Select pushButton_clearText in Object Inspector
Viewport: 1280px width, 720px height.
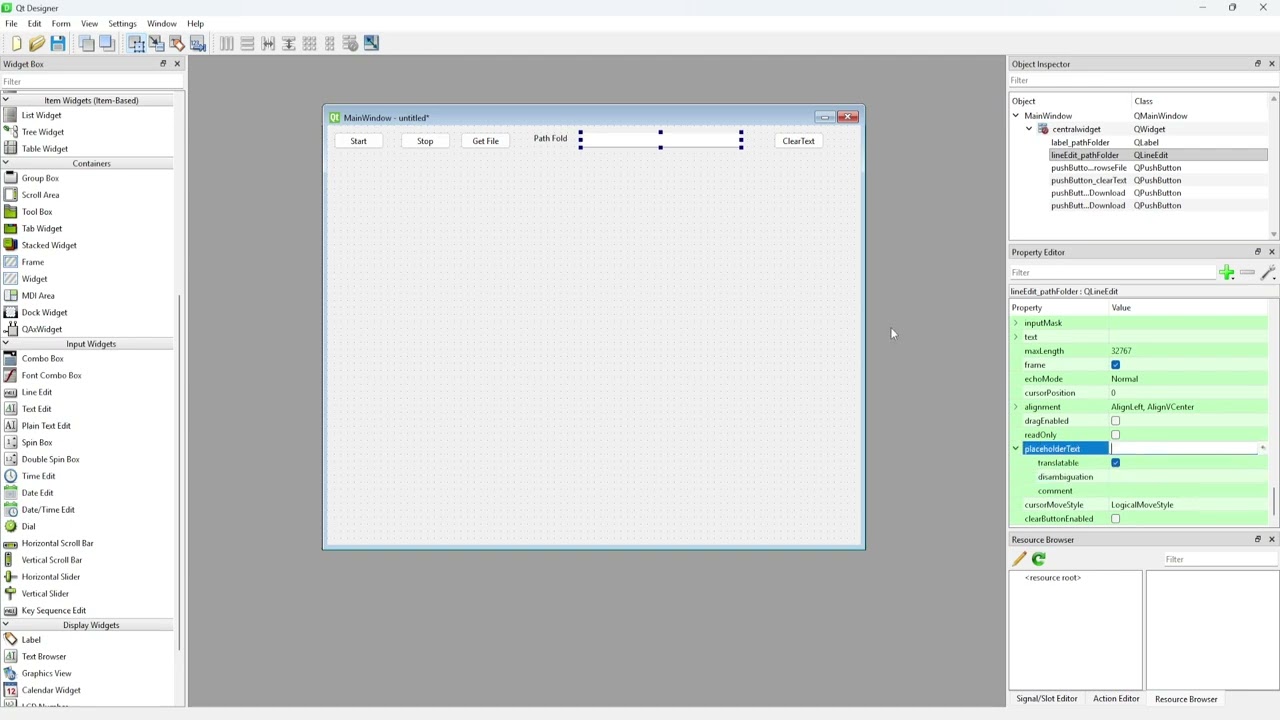(1088, 181)
